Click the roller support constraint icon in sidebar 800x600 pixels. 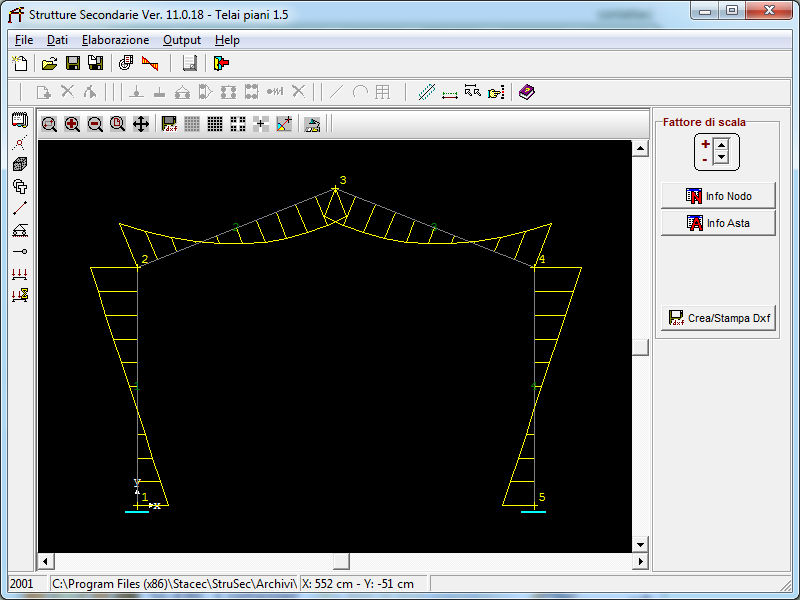pos(20,230)
